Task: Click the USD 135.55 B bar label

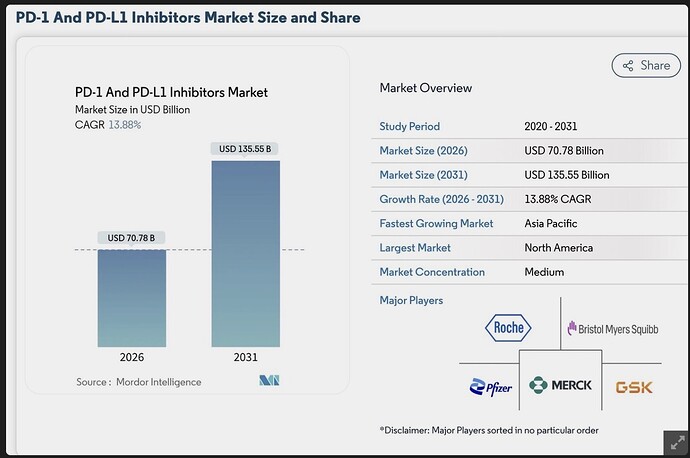Action: coord(245,149)
